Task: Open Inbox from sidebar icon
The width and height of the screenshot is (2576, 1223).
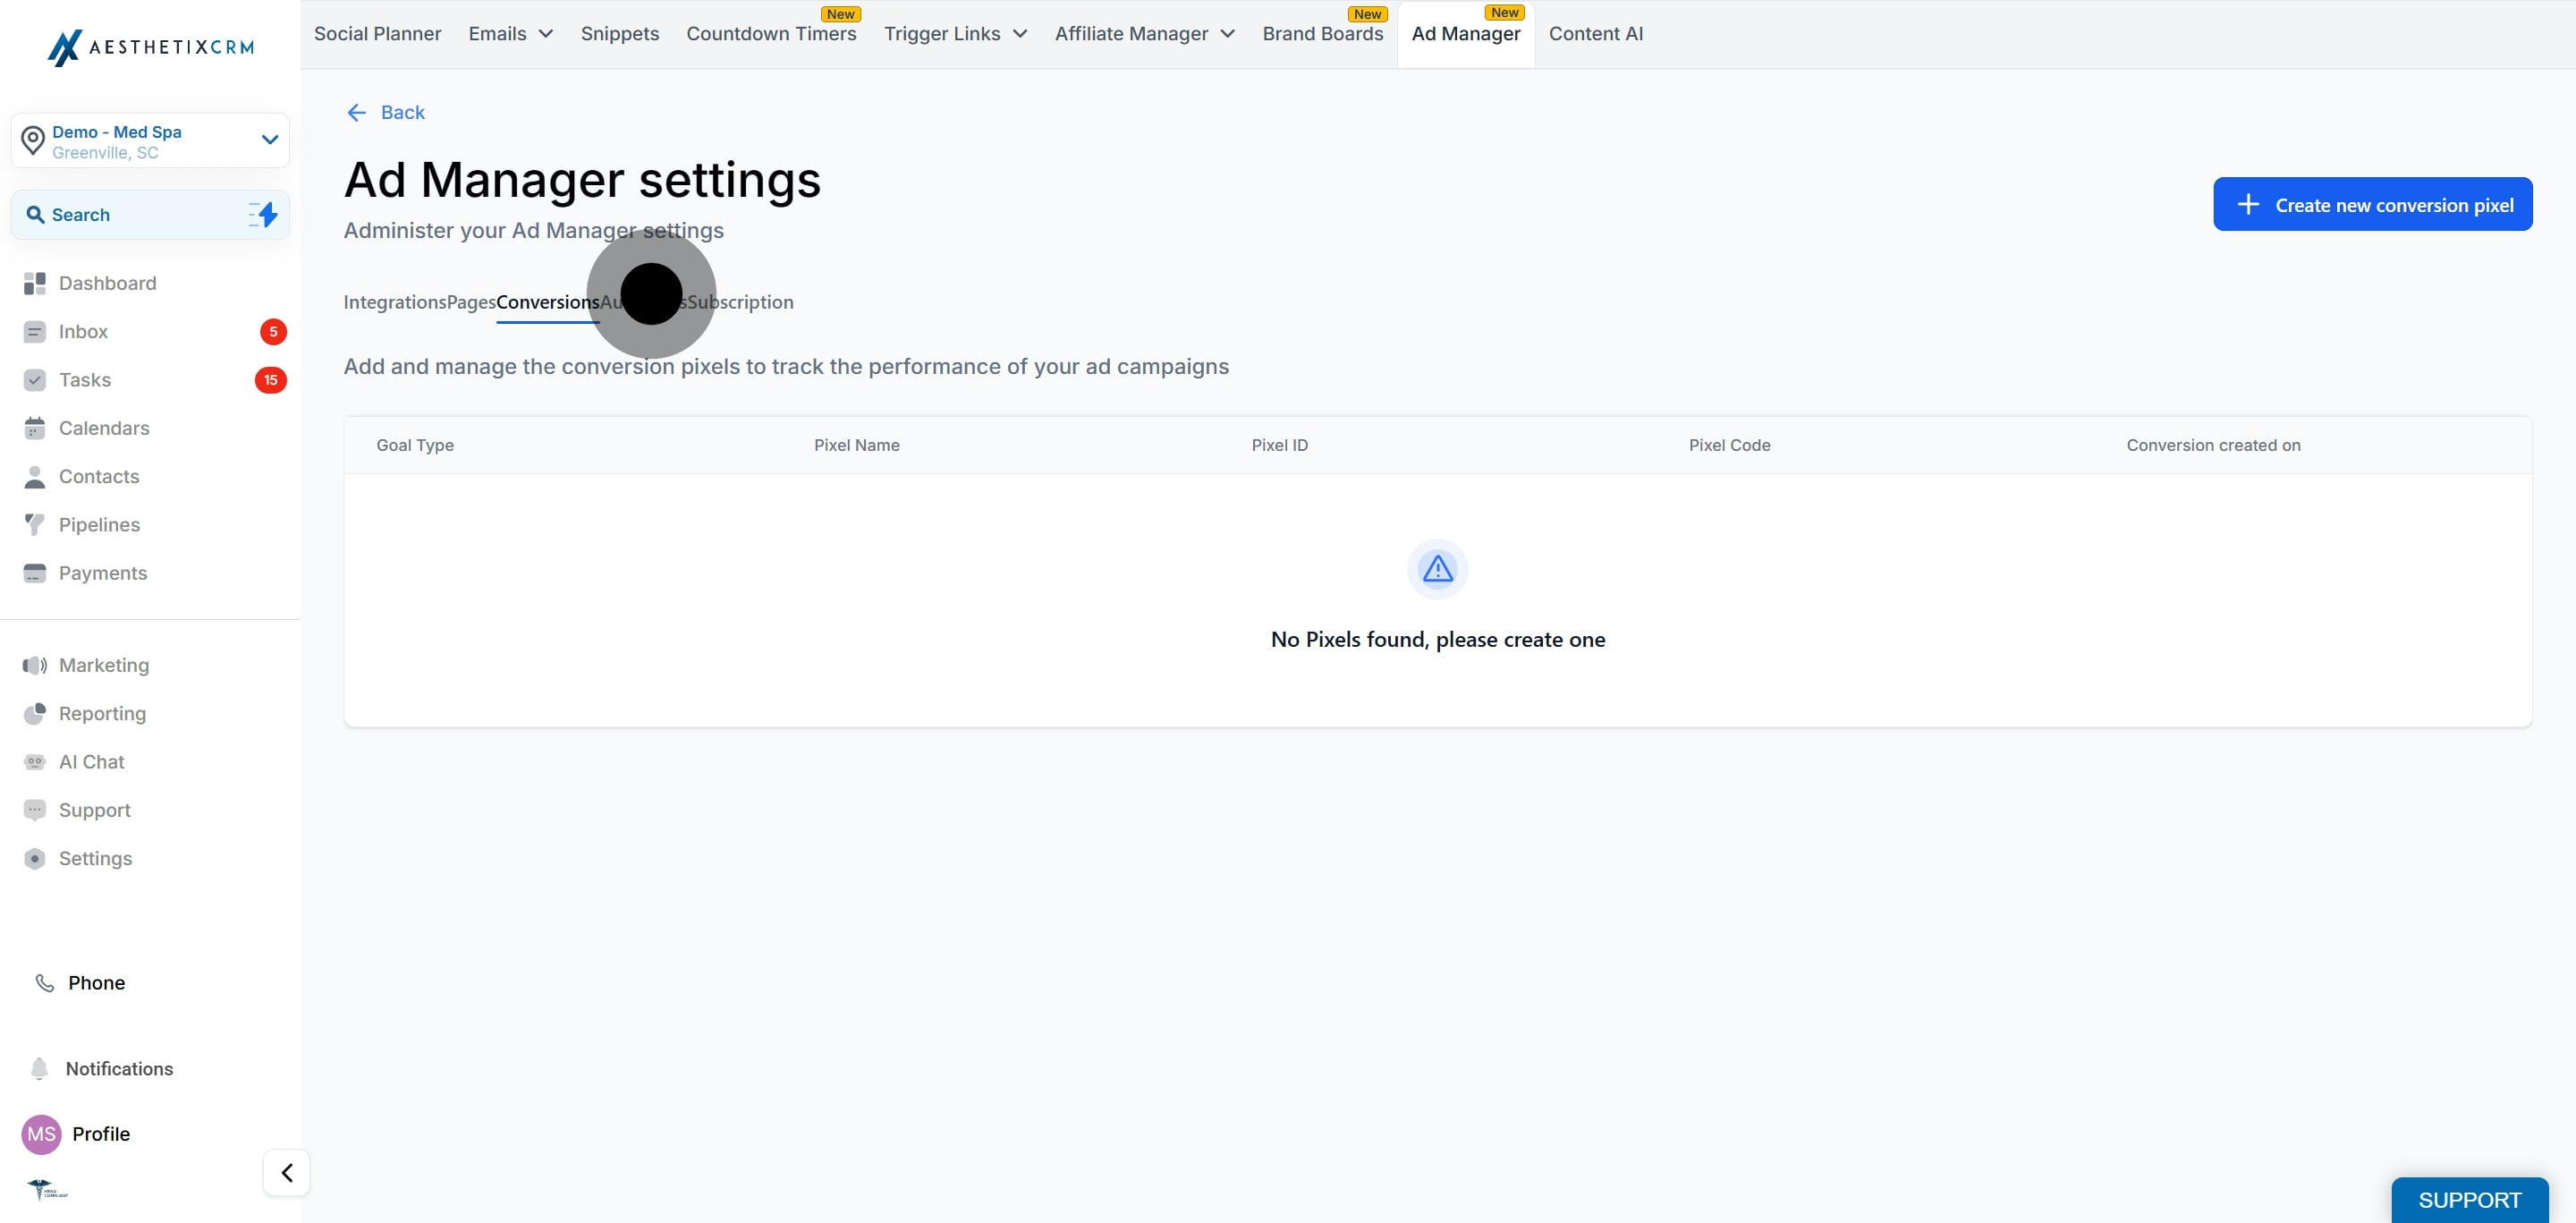Action: tap(35, 332)
